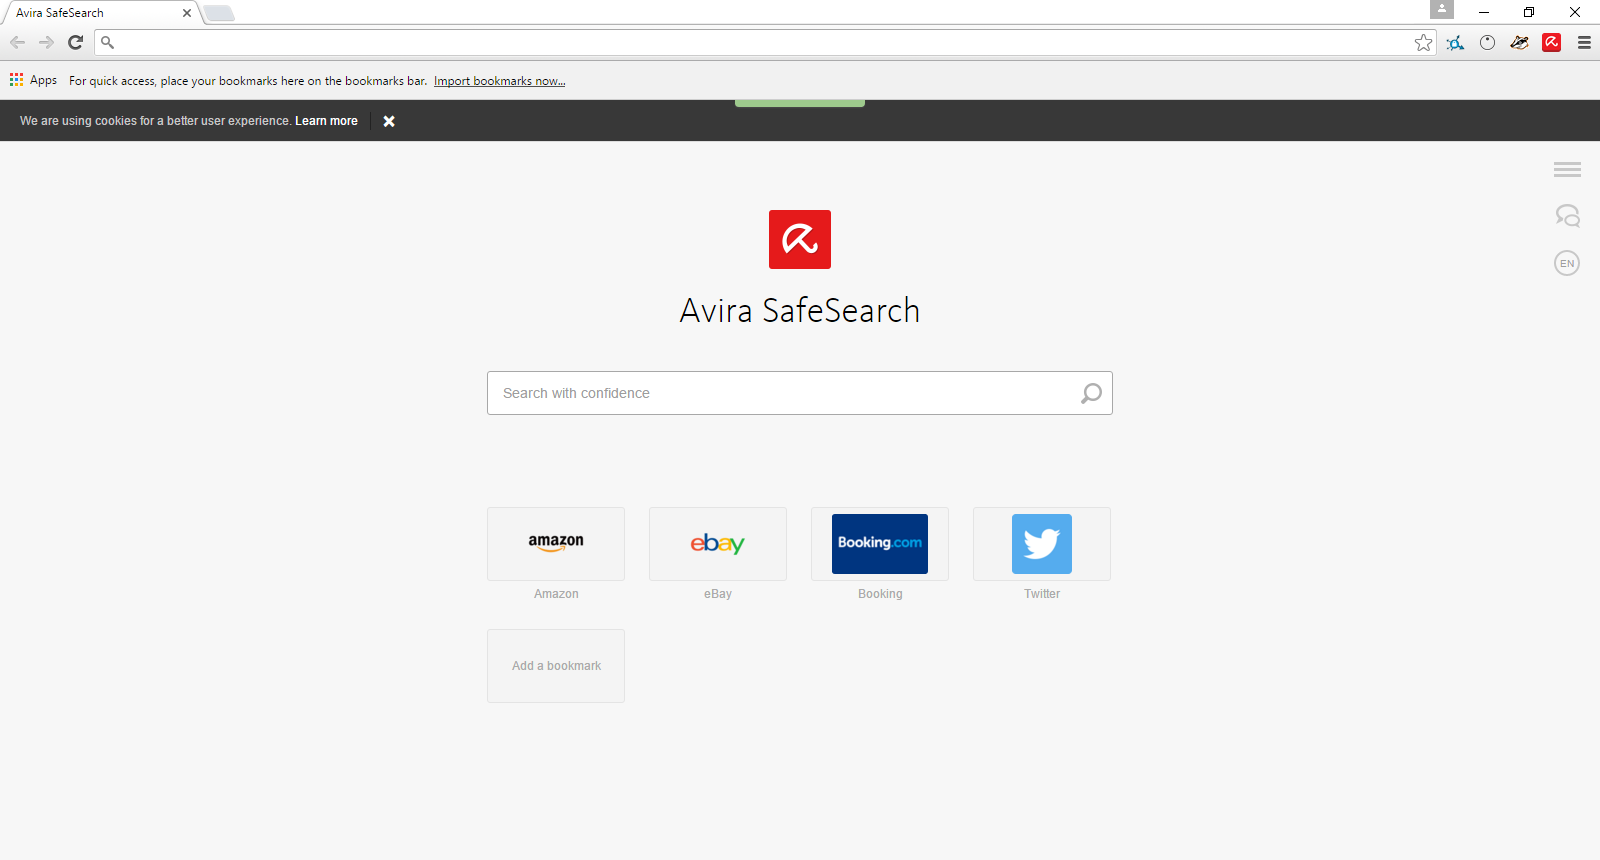This screenshot has height=860, width=1600.
Task: Click the 'Search with confidence' input field
Action: 800,393
